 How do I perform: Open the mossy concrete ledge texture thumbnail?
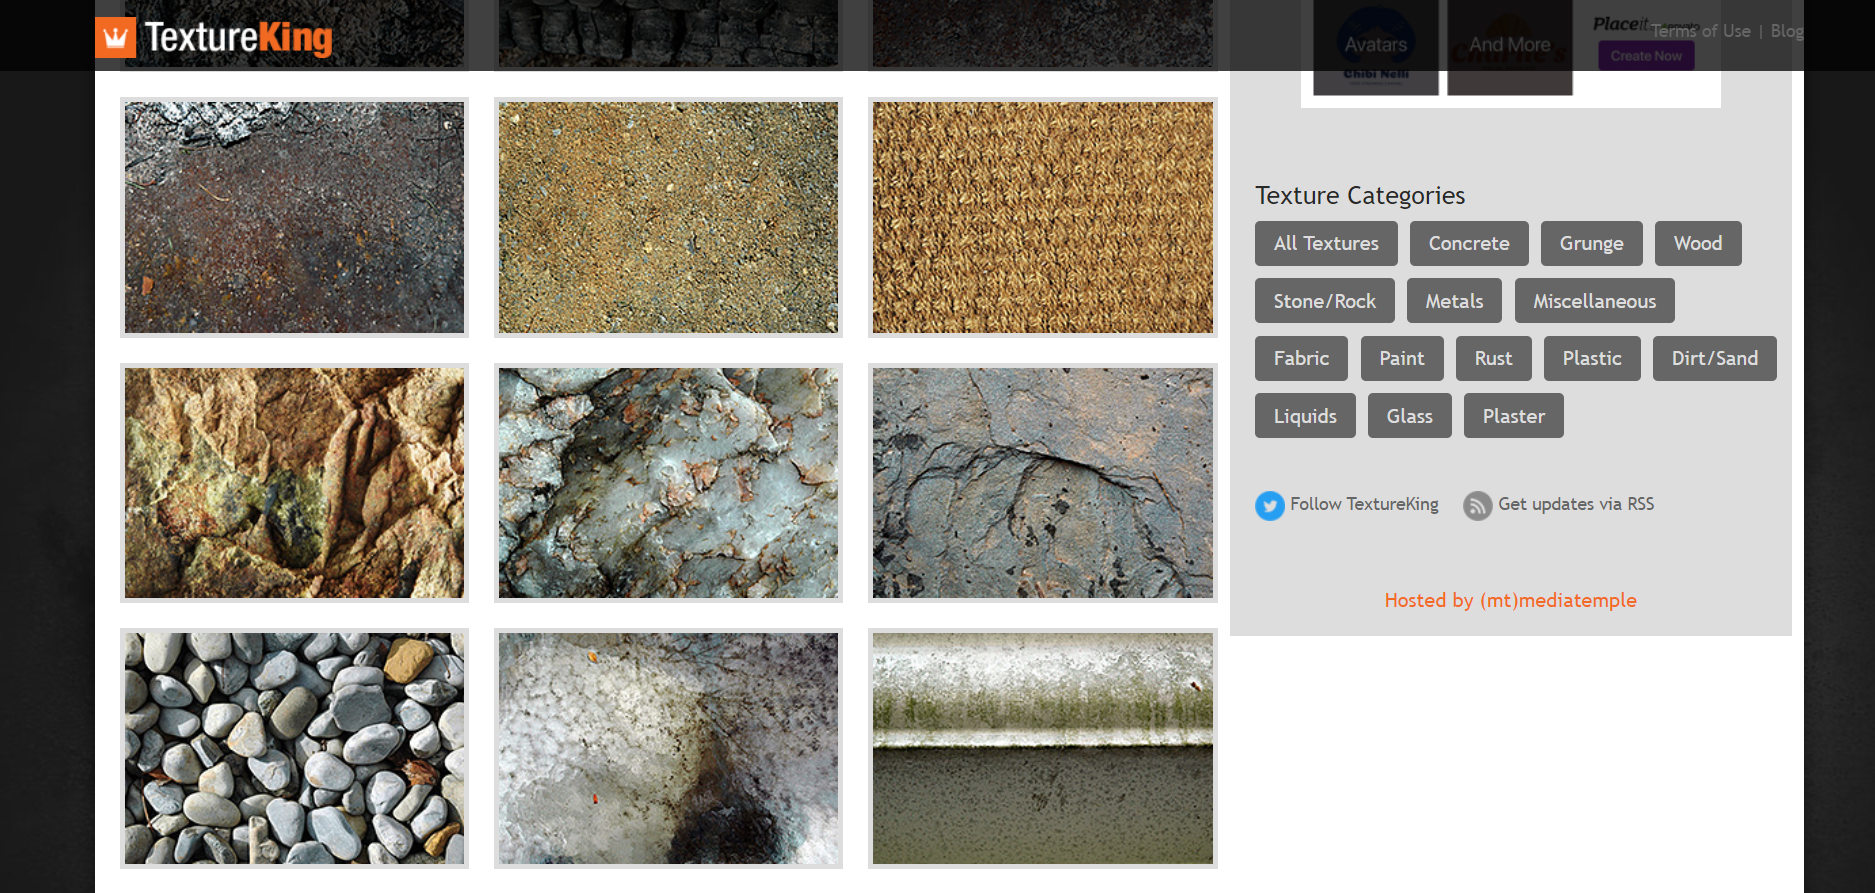(x=1043, y=748)
